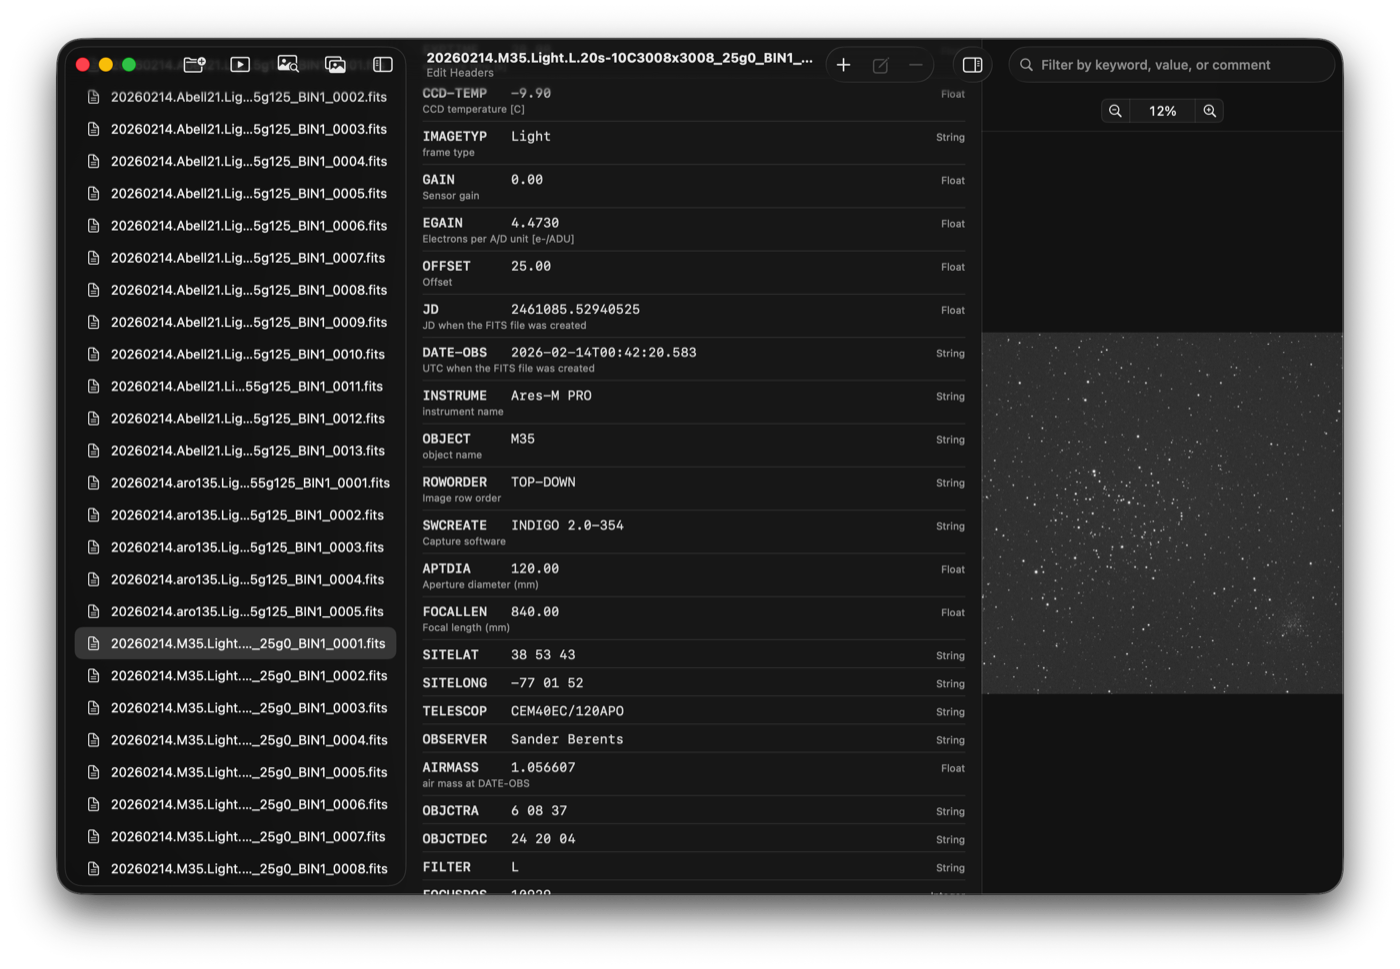This screenshot has height=969, width=1400.
Task: Zoom in on the image preview
Action: tap(1210, 111)
